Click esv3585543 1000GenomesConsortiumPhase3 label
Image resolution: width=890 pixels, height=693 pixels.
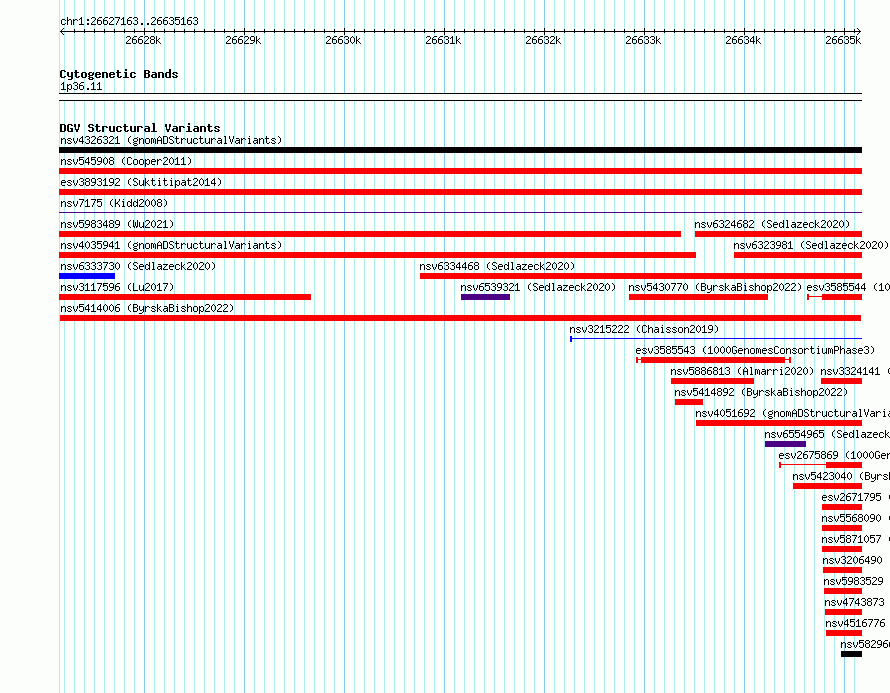point(755,350)
